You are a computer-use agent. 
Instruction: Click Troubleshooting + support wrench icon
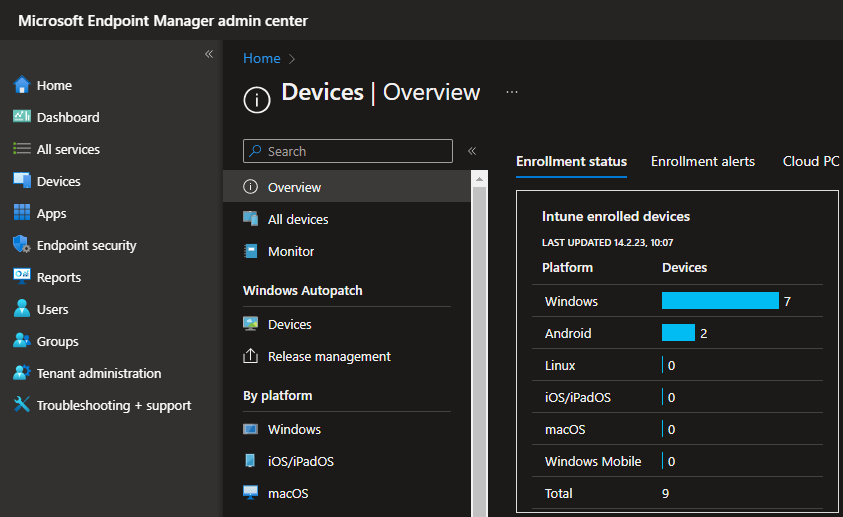point(21,405)
